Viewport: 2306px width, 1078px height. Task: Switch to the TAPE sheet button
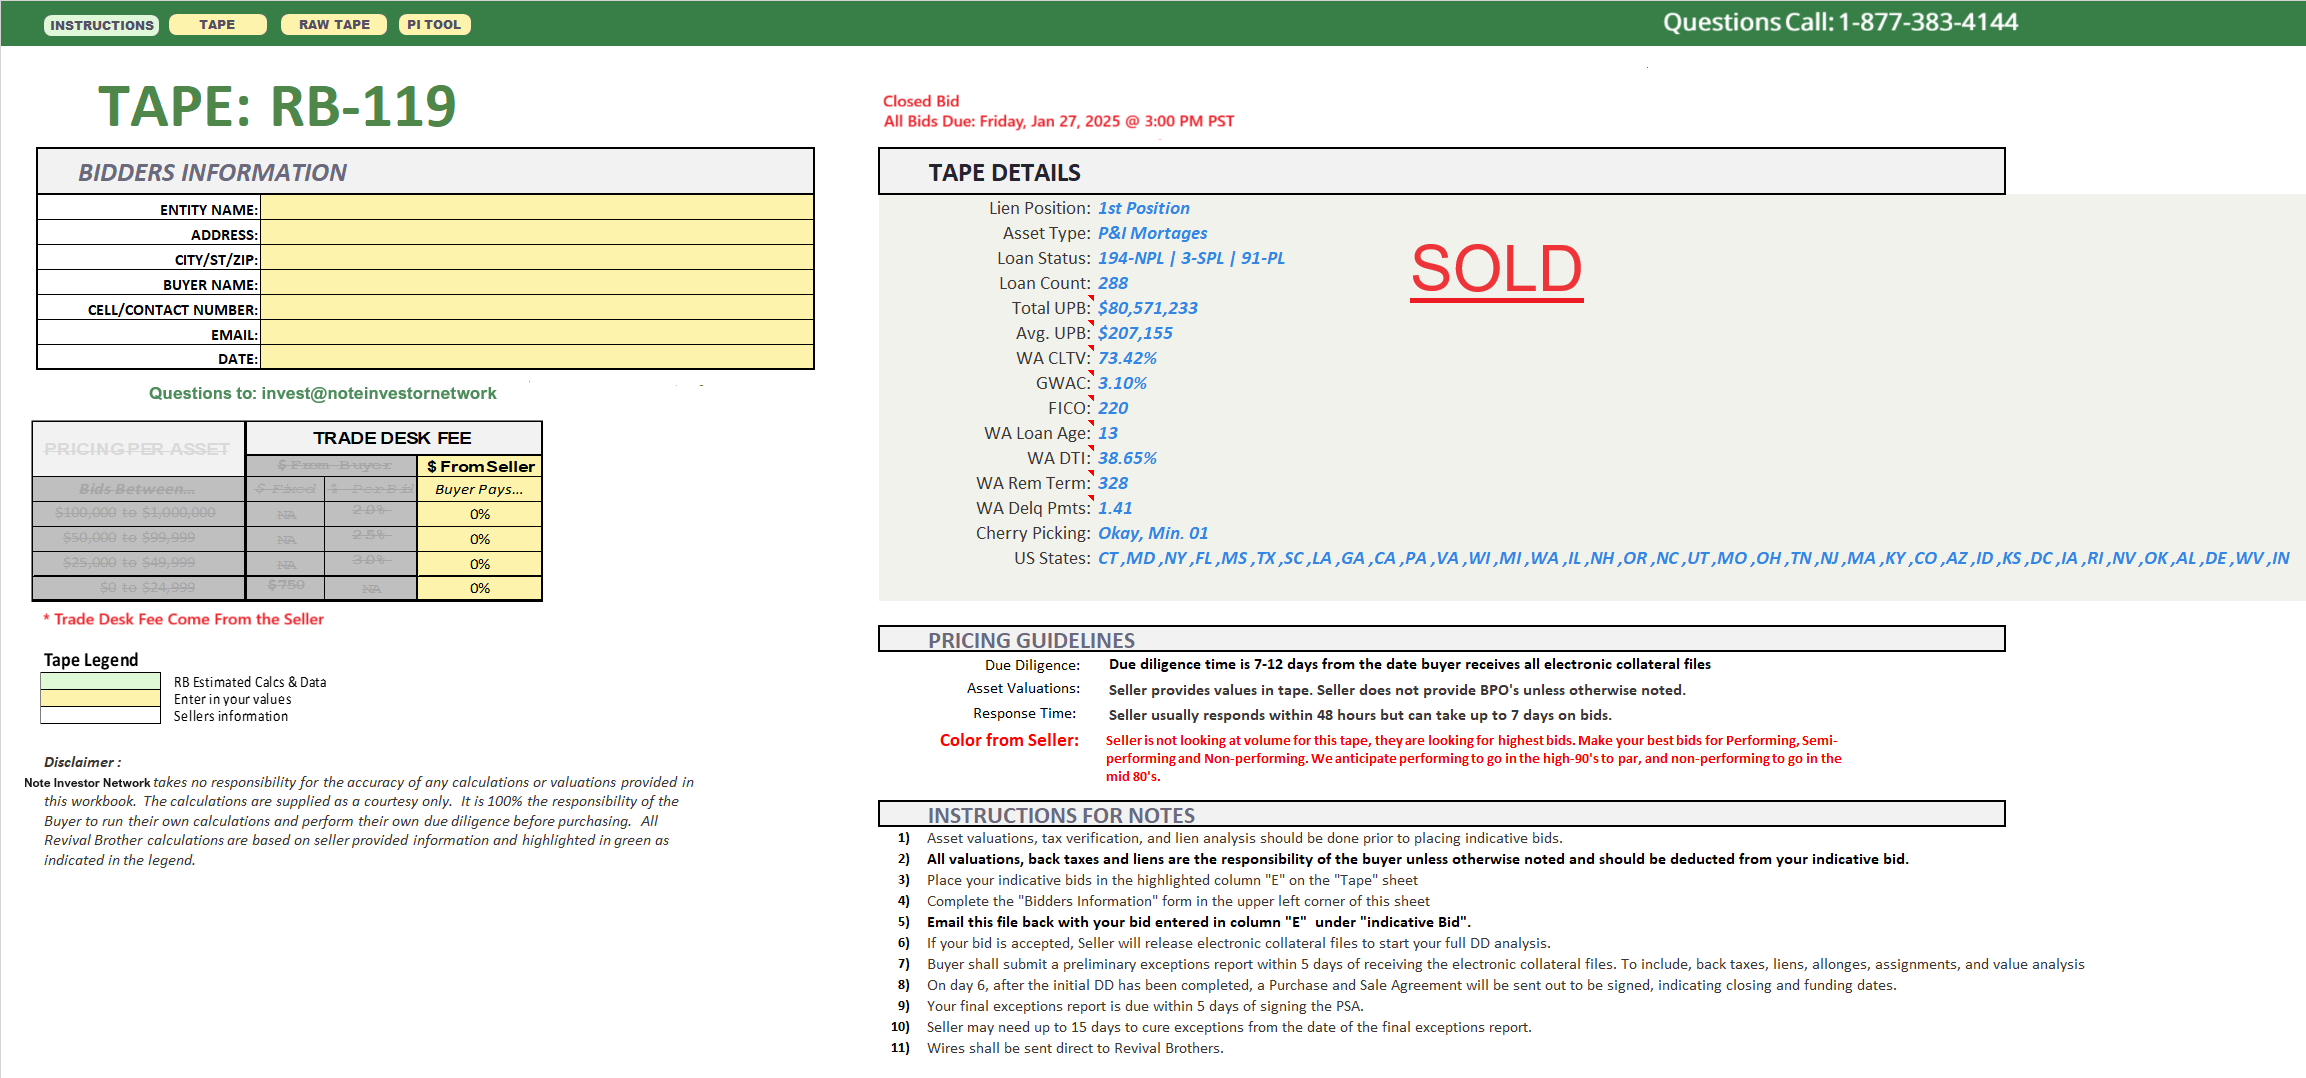(217, 25)
